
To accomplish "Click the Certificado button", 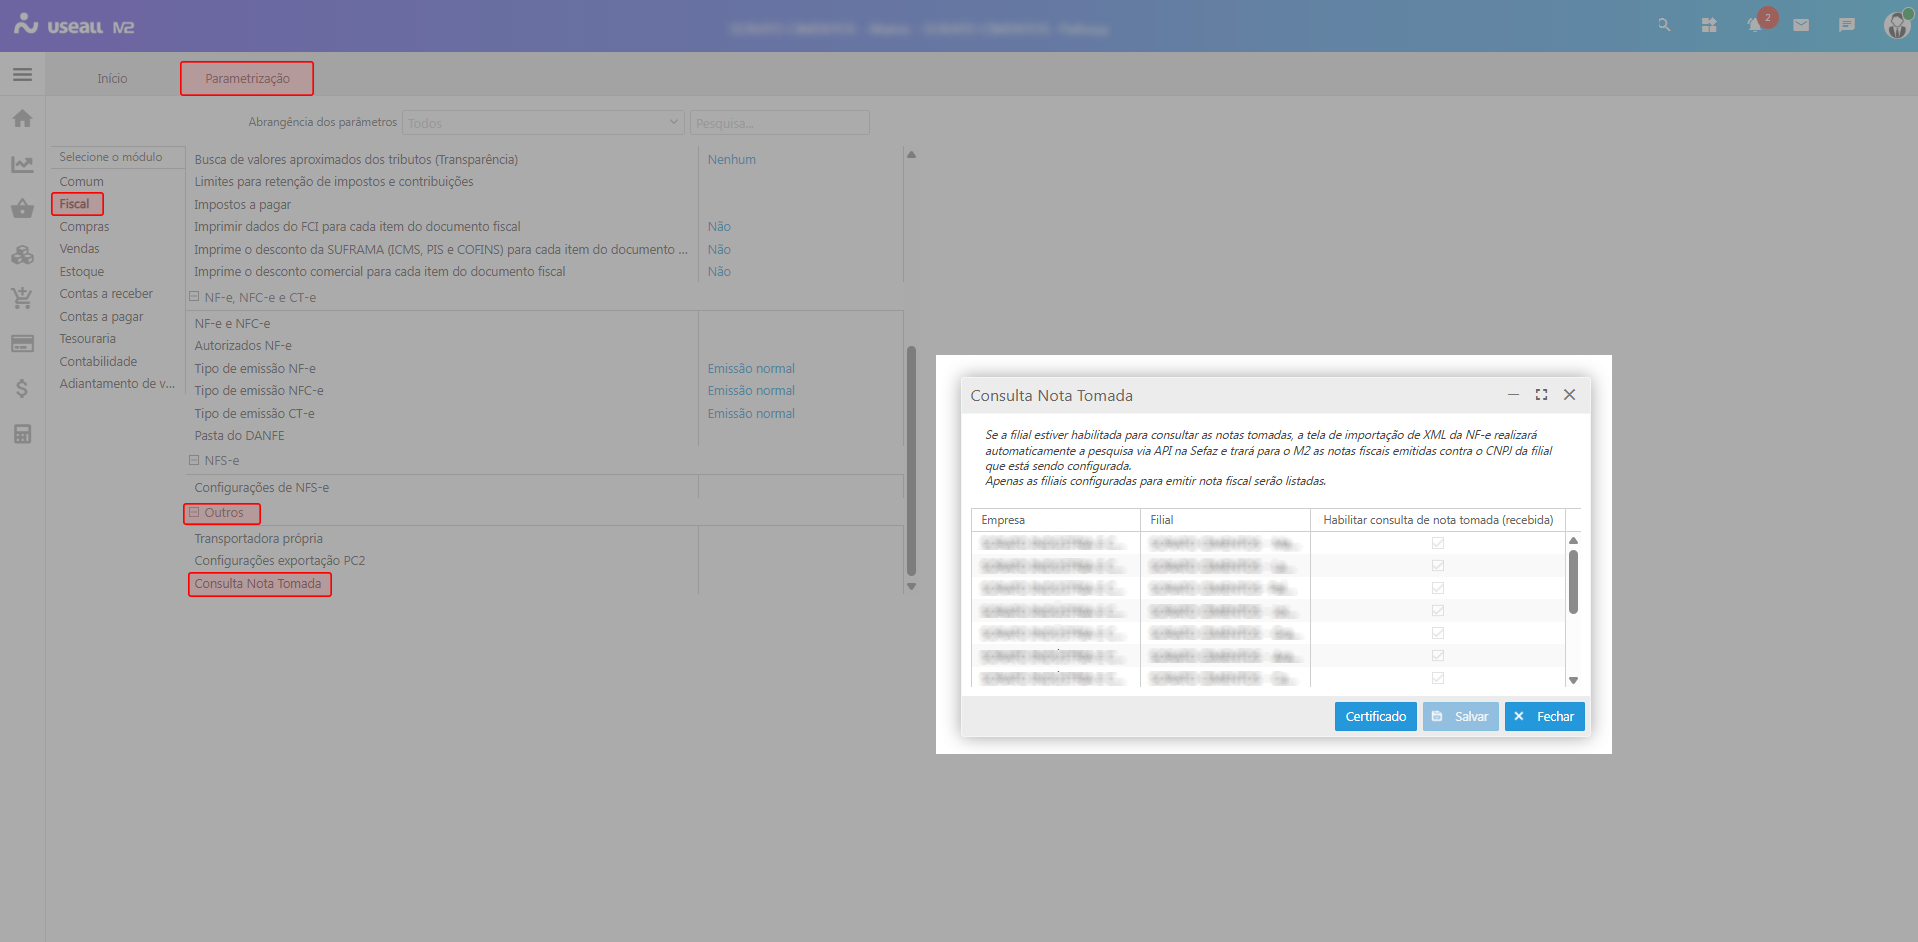I will tap(1375, 717).
